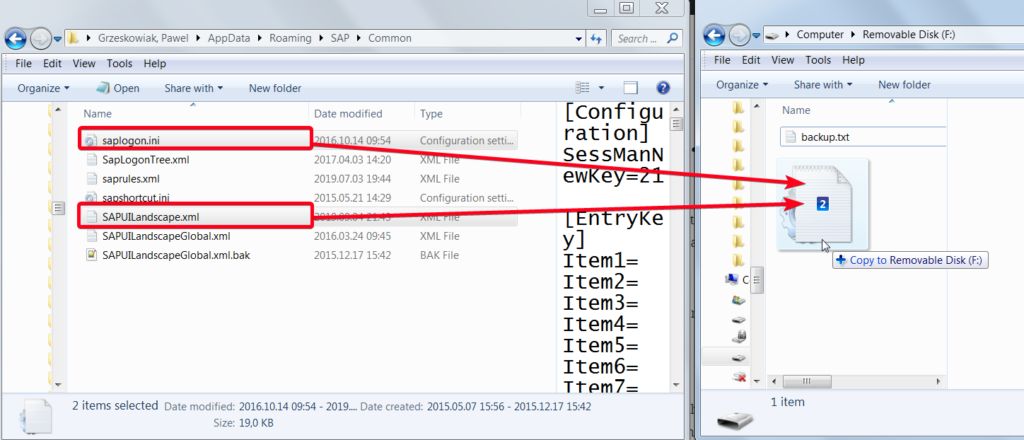
Task: Click preview pane scrollbar up arrow
Action: 676,110
